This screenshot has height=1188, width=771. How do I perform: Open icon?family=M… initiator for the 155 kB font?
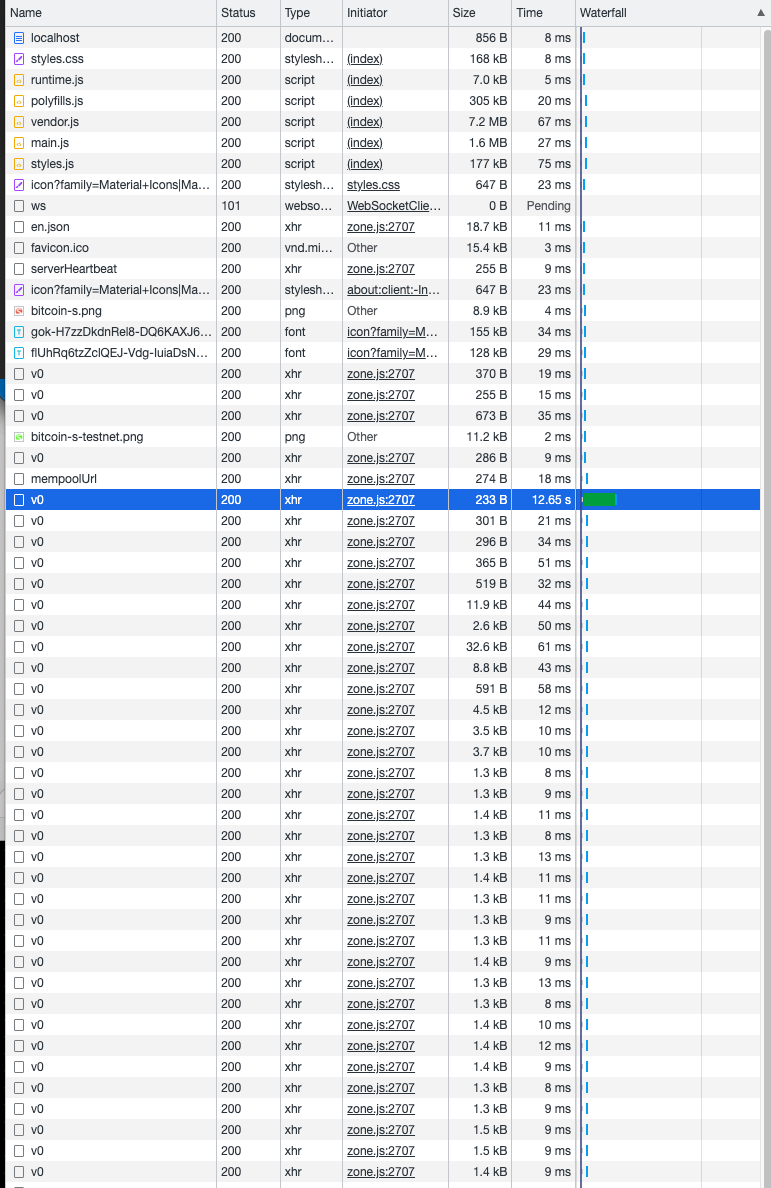click(x=392, y=332)
